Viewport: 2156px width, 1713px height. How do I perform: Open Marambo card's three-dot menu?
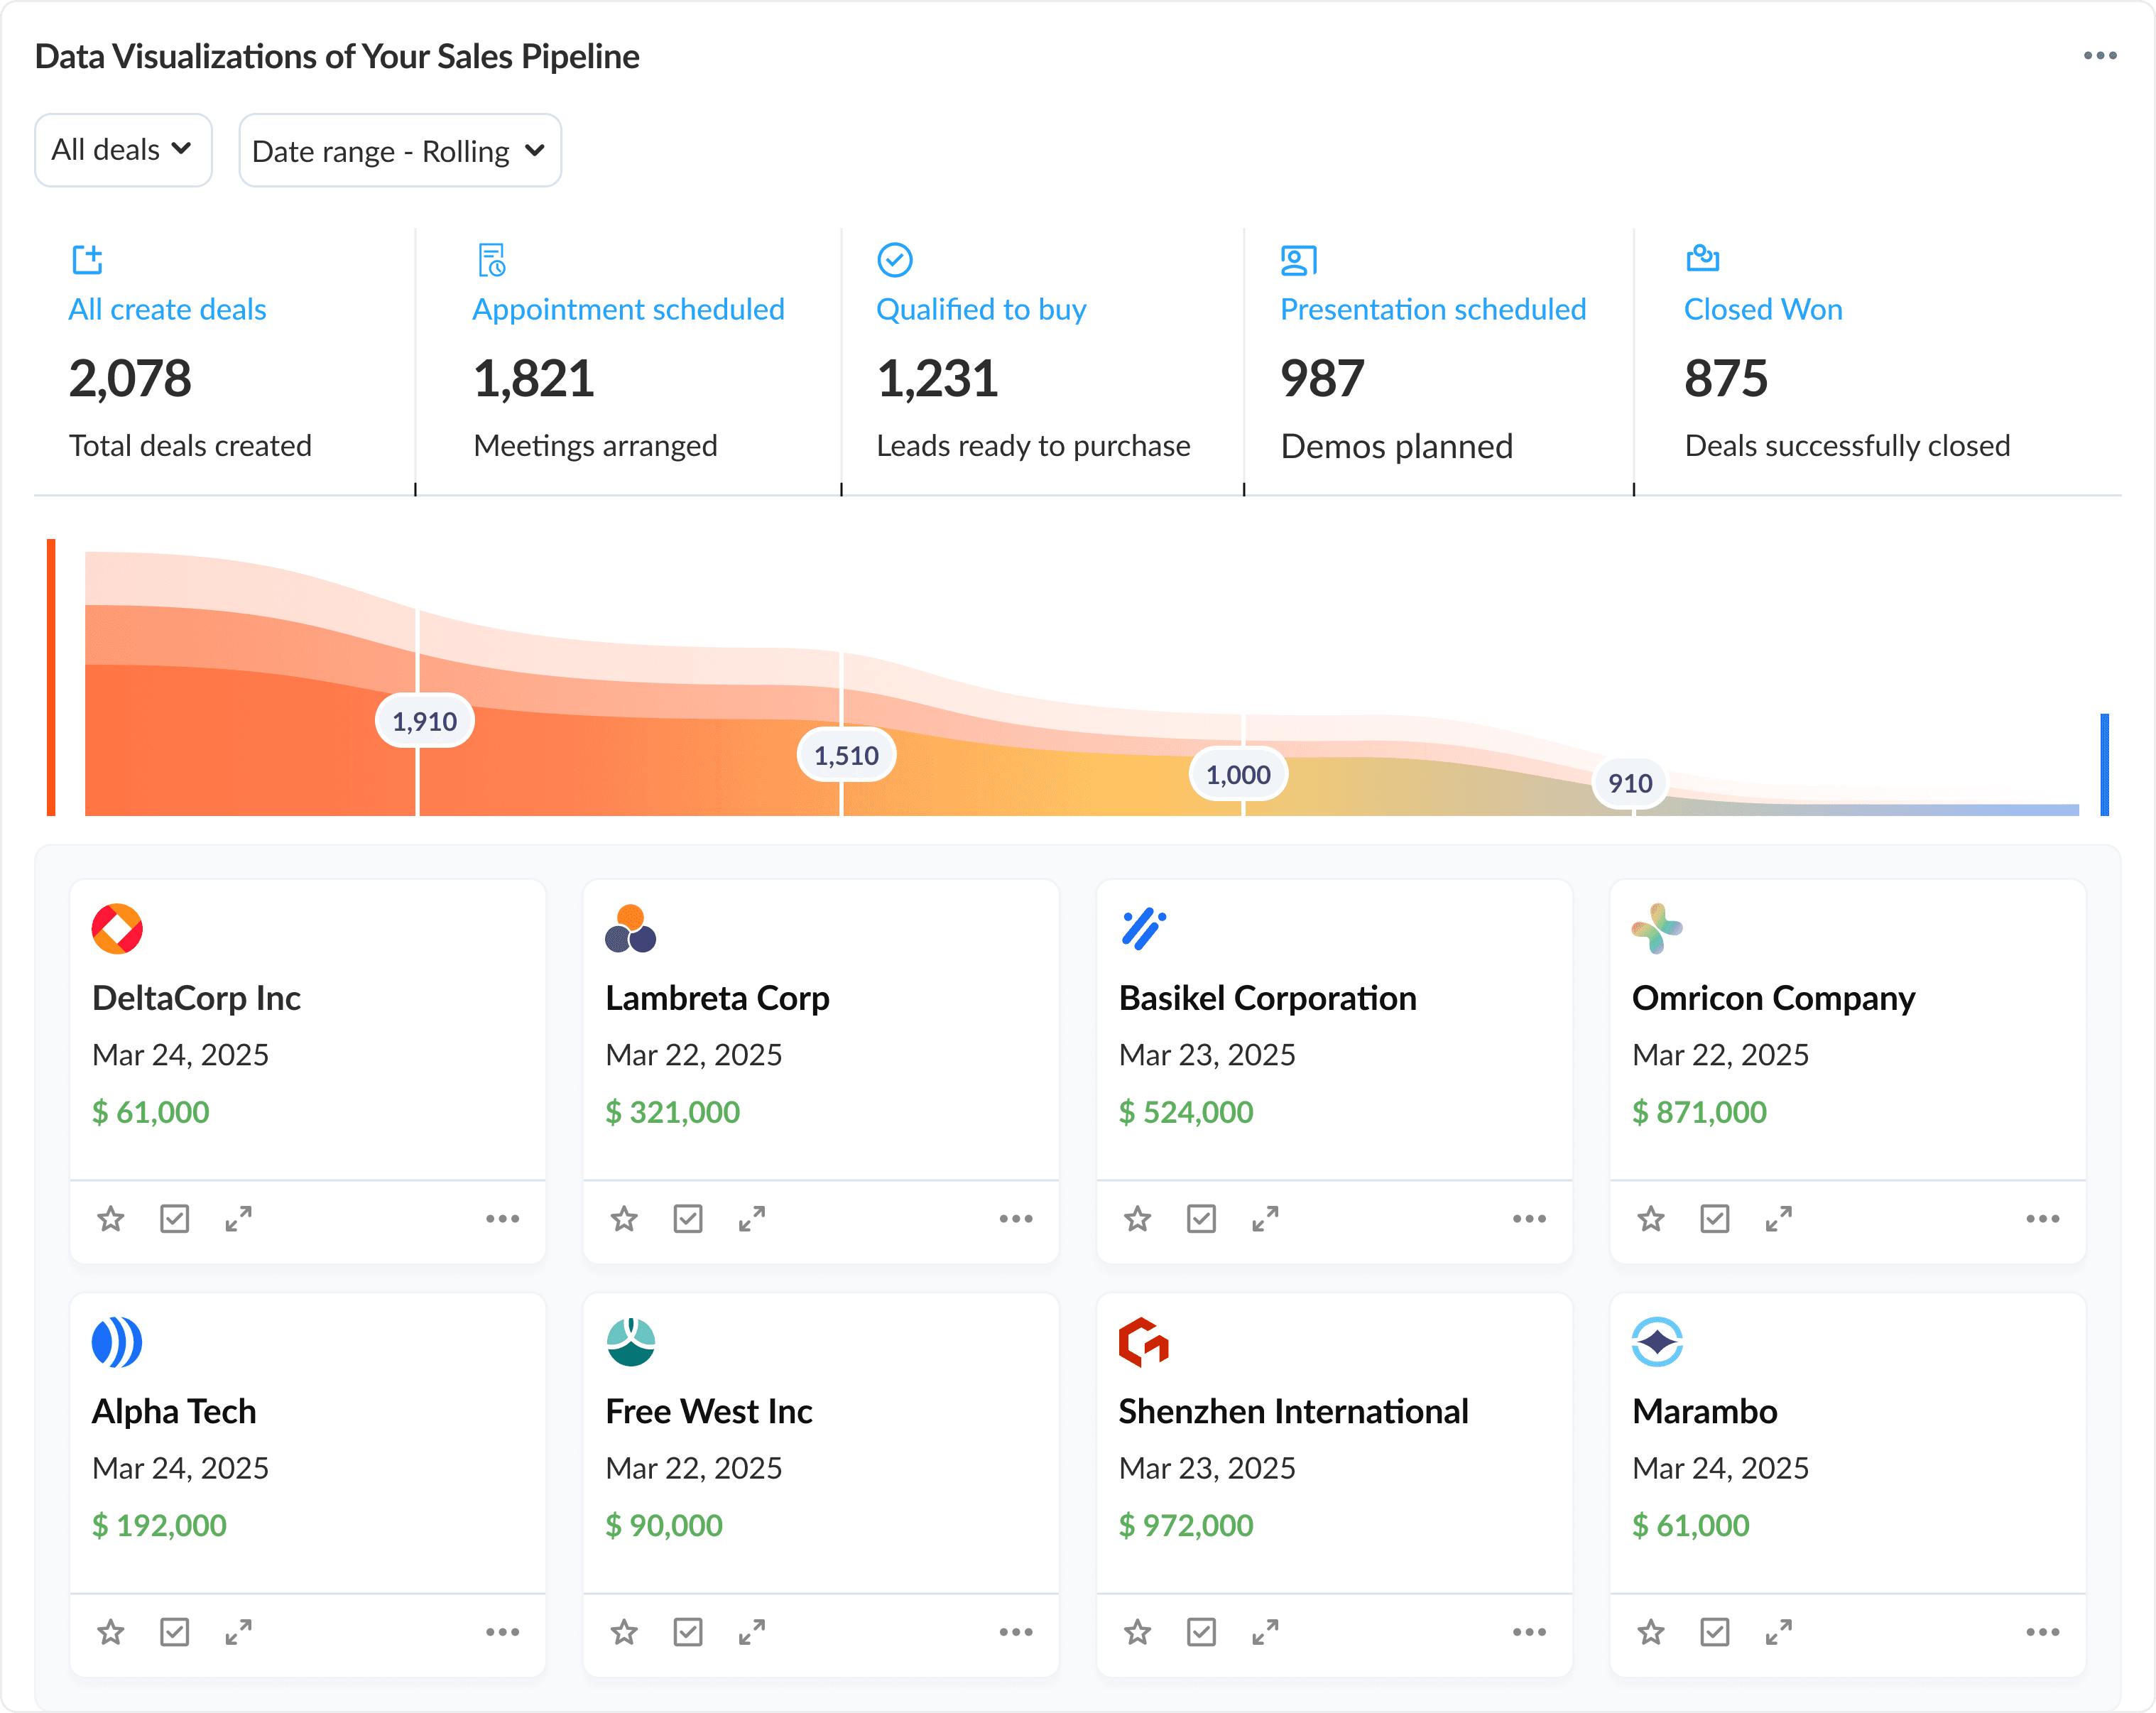pos(2042,1631)
